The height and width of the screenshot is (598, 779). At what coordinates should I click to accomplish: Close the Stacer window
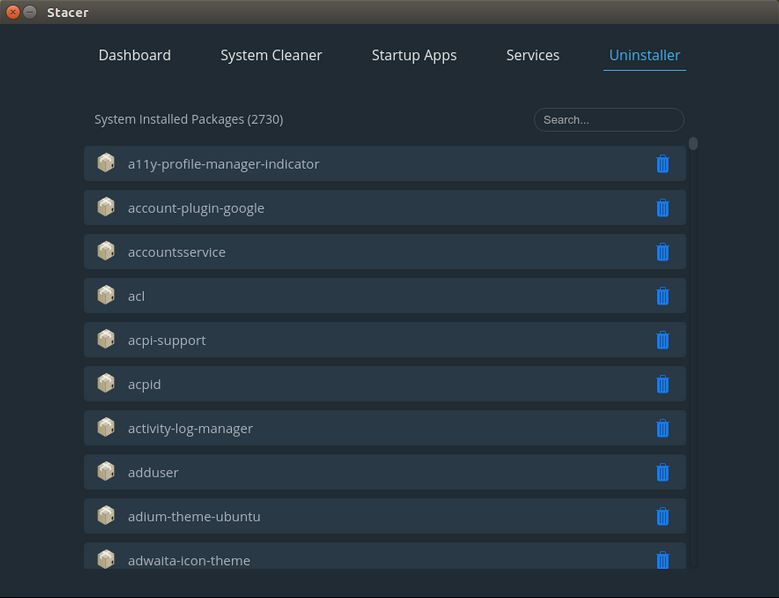coord(13,12)
